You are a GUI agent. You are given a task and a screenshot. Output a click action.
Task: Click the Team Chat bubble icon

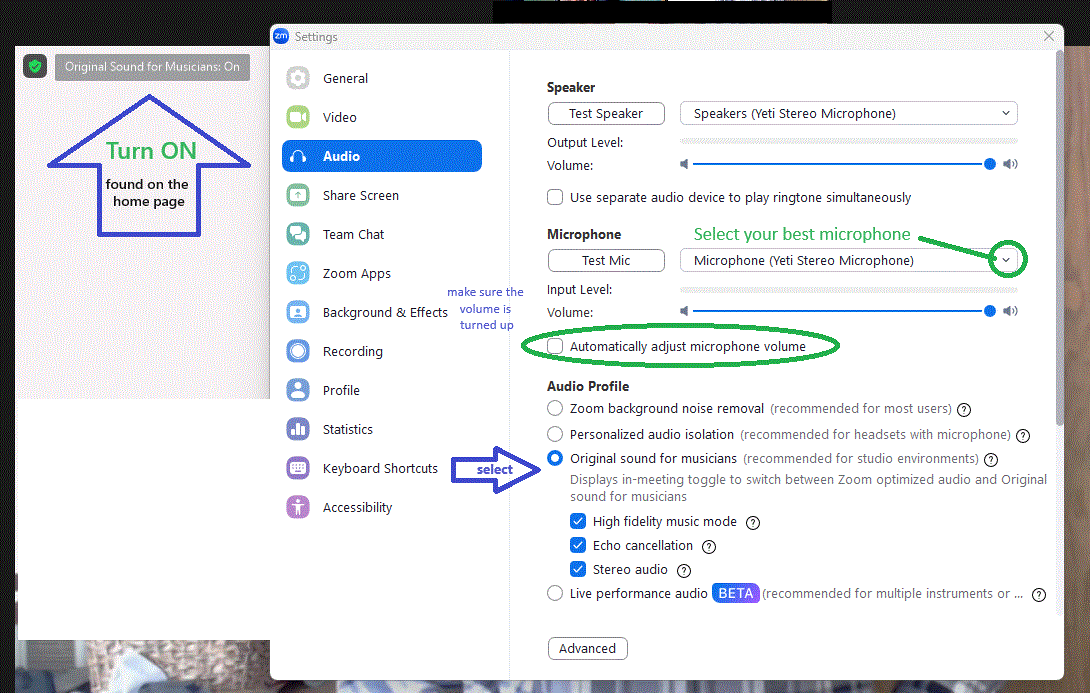click(x=298, y=235)
